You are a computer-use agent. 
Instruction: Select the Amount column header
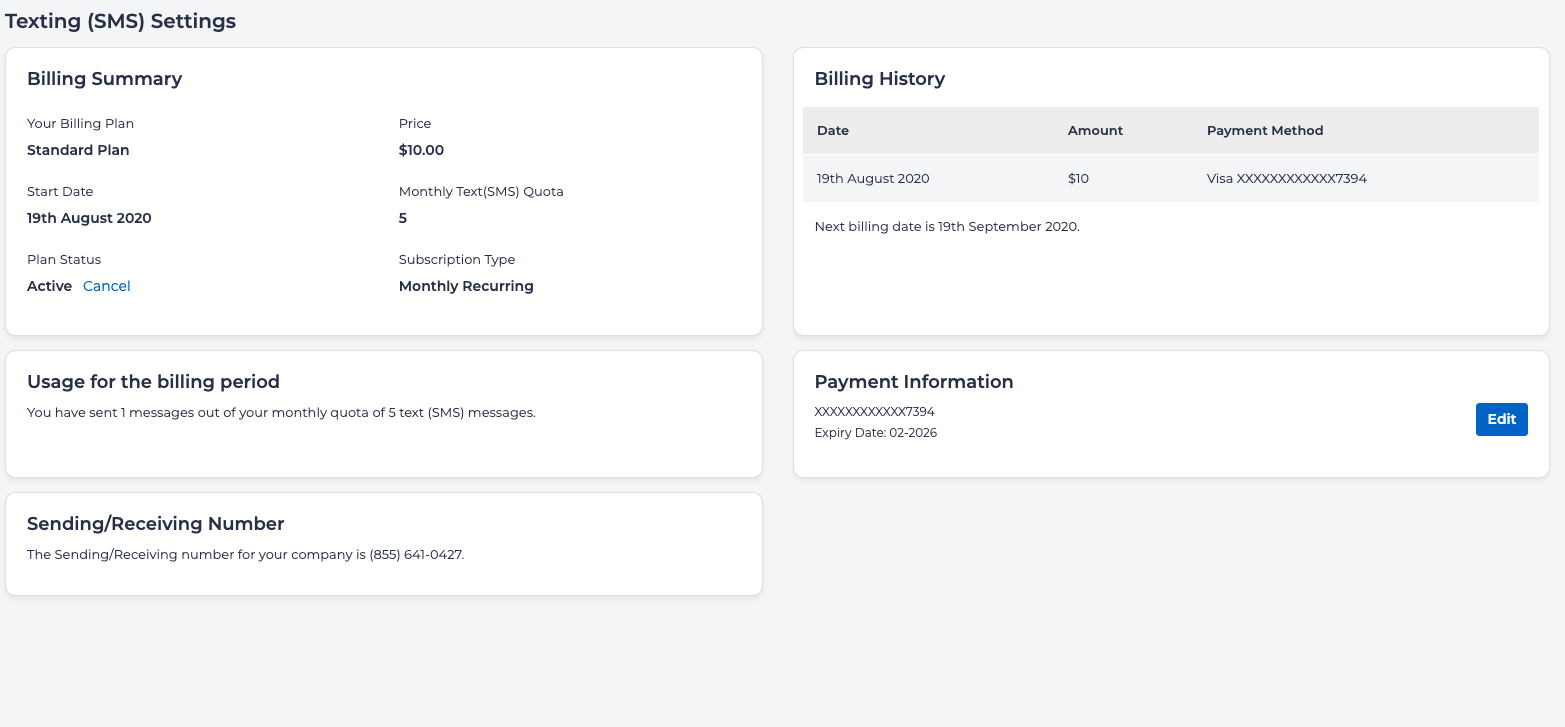[1095, 131]
